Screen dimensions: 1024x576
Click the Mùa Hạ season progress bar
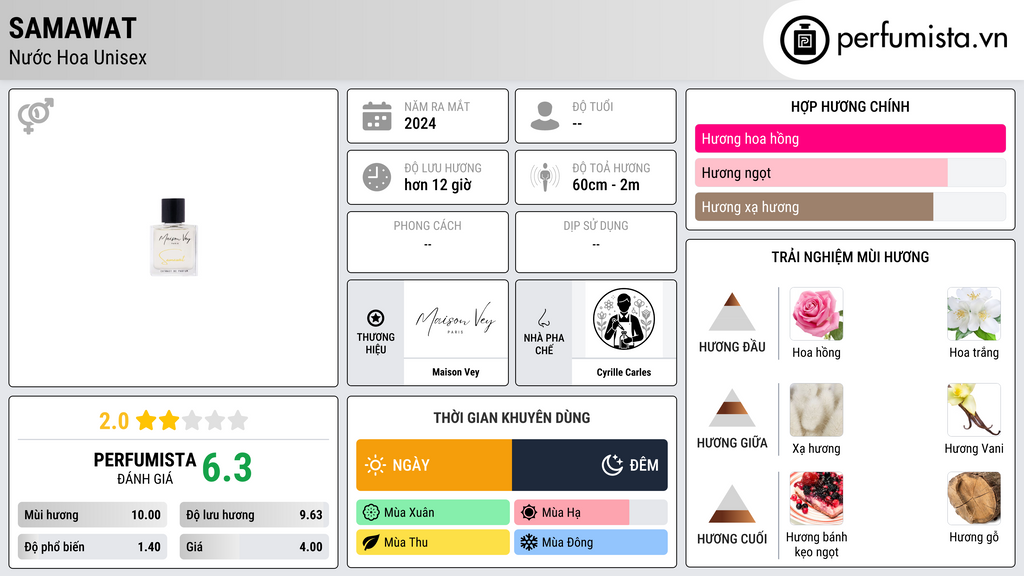coord(591,513)
